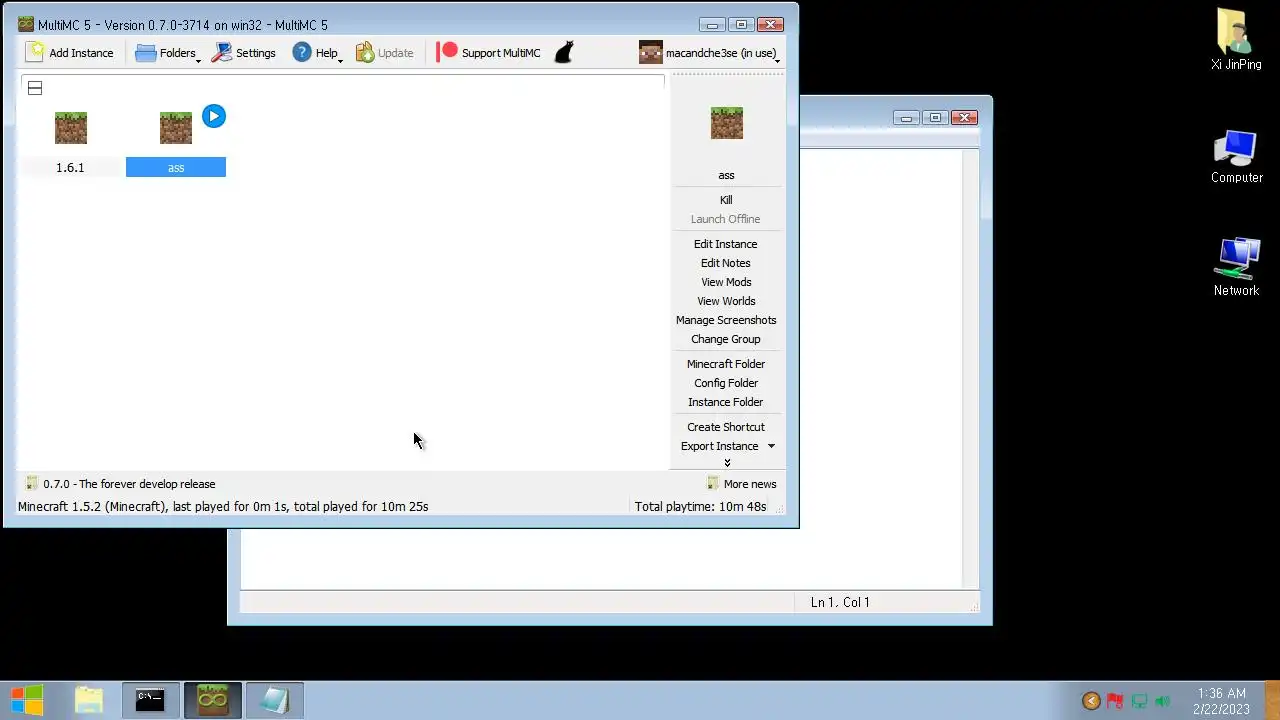Switch to the Command Prompt taskbar window

150,700
